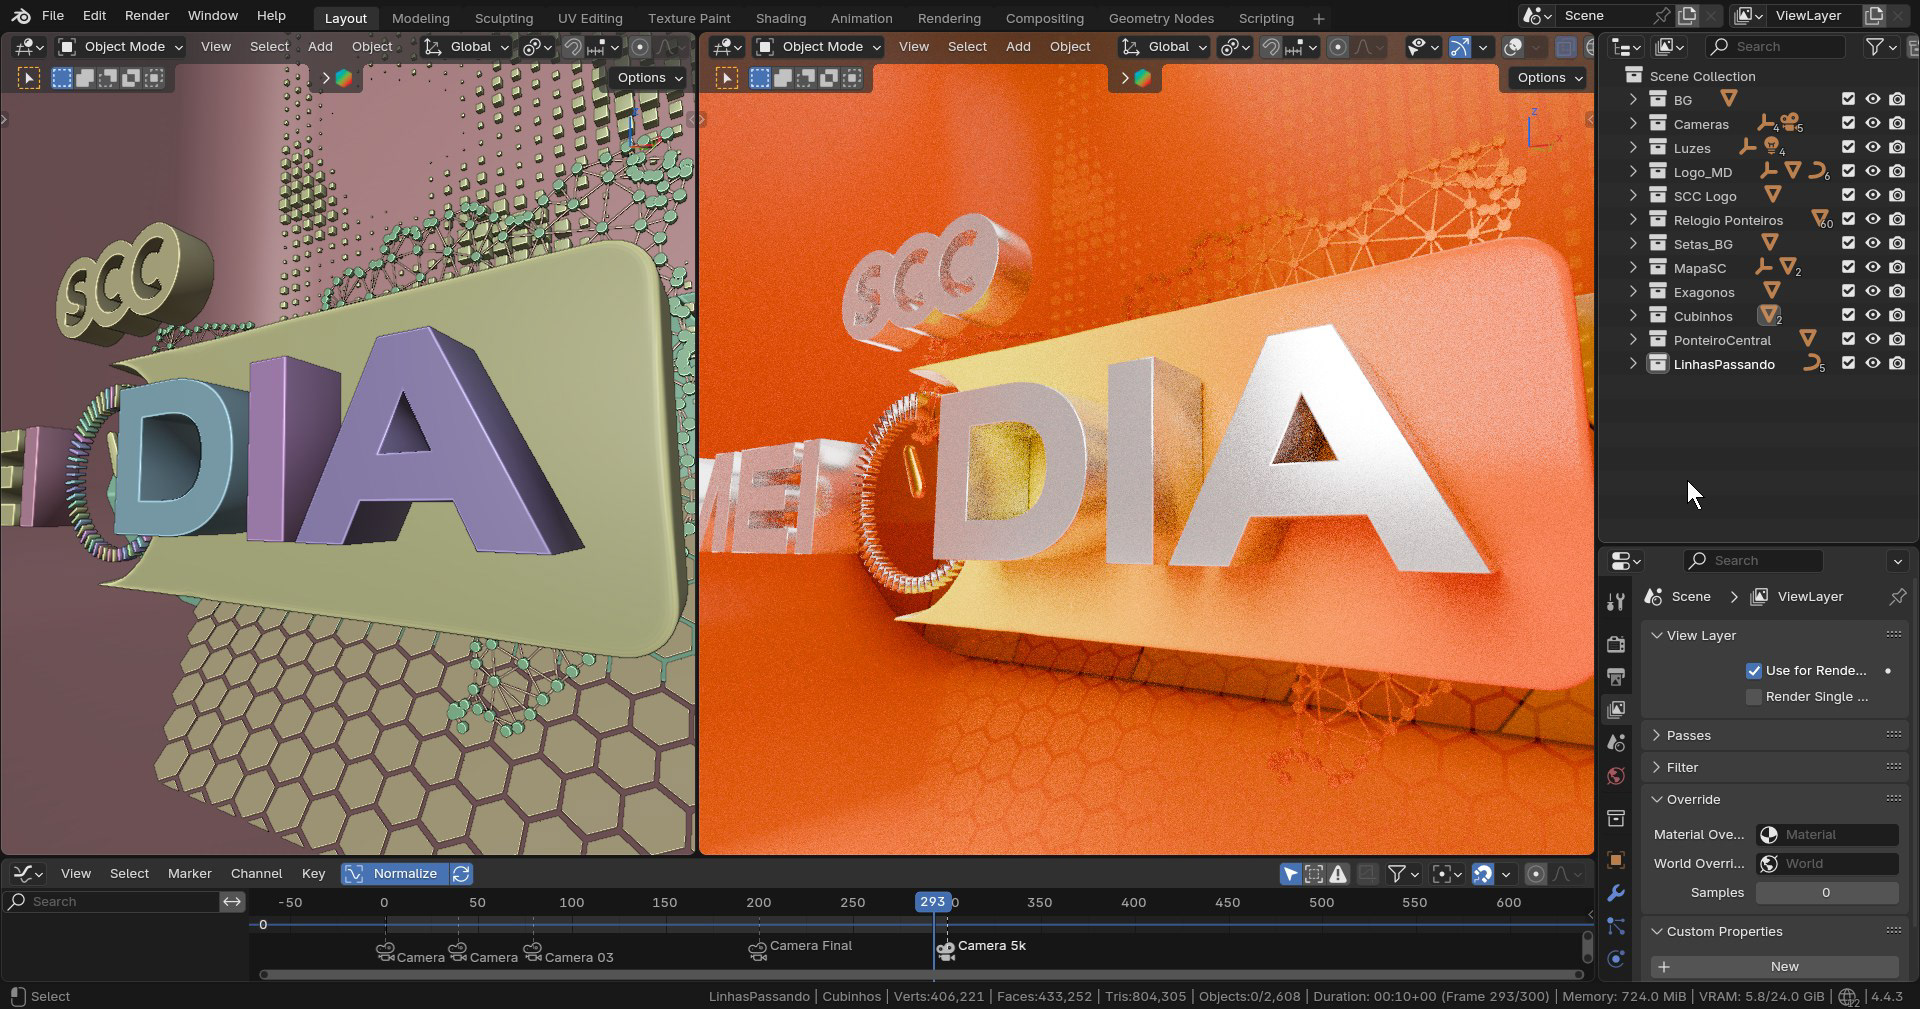Click the World override field

click(x=1828, y=864)
